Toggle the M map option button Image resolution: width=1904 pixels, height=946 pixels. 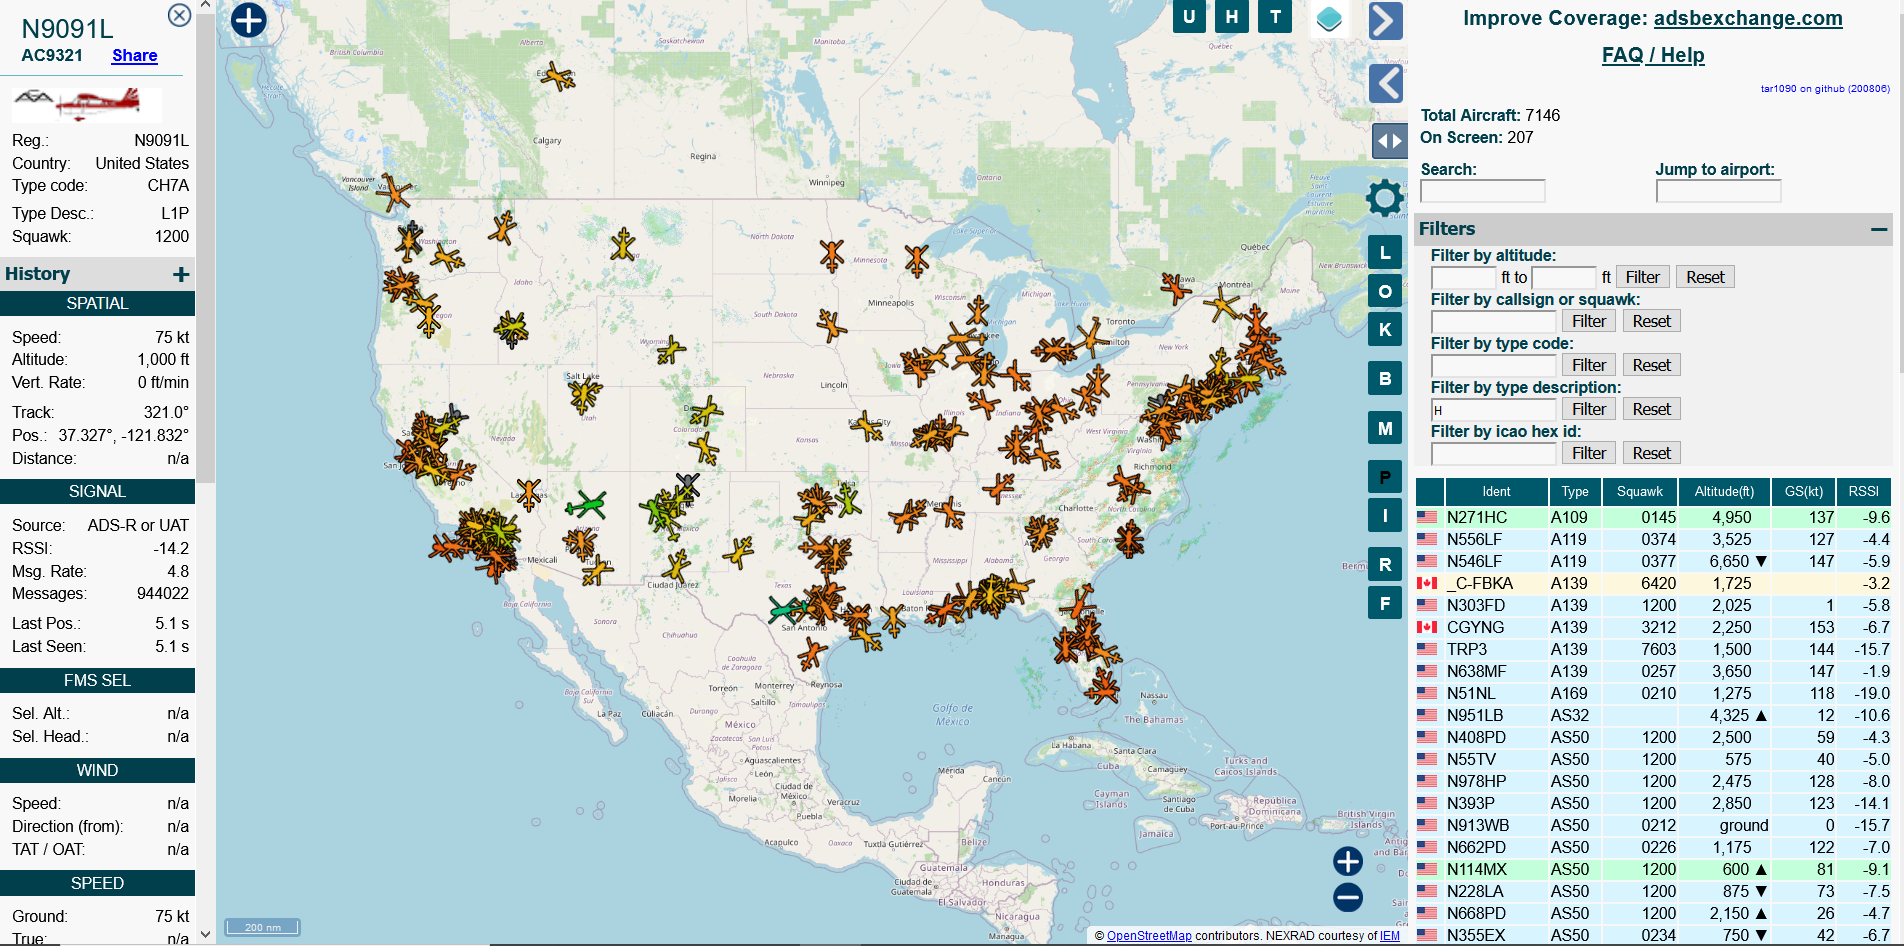1385,428
